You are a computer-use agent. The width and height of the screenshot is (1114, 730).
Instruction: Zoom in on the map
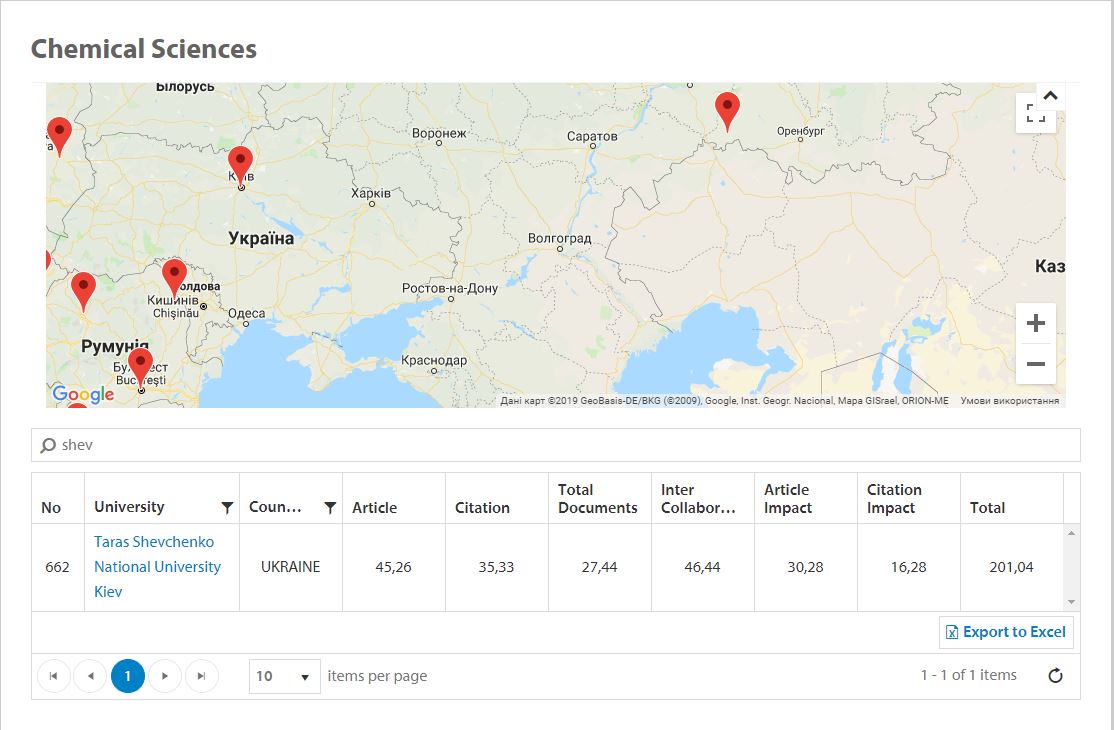(x=1036, y=323)
